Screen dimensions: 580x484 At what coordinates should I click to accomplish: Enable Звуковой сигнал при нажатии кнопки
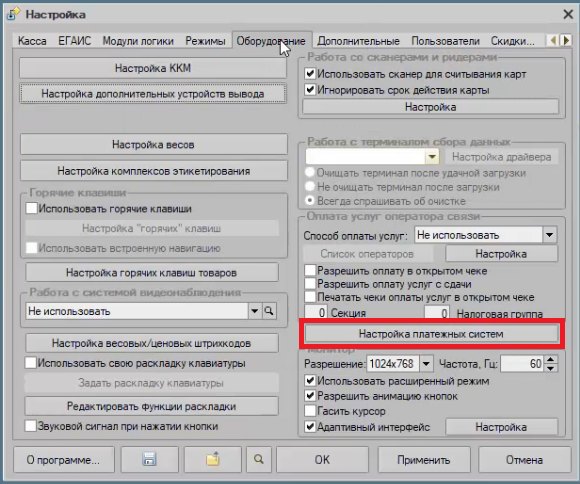[30, 426]
